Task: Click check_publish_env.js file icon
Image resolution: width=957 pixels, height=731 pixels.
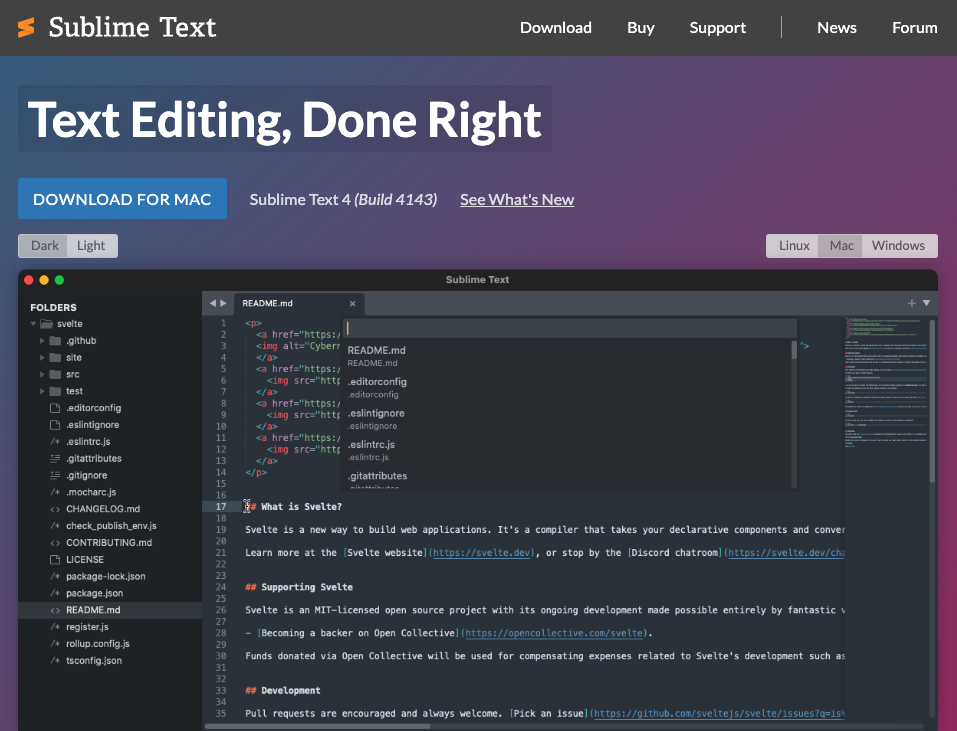Action: point(55,526)
